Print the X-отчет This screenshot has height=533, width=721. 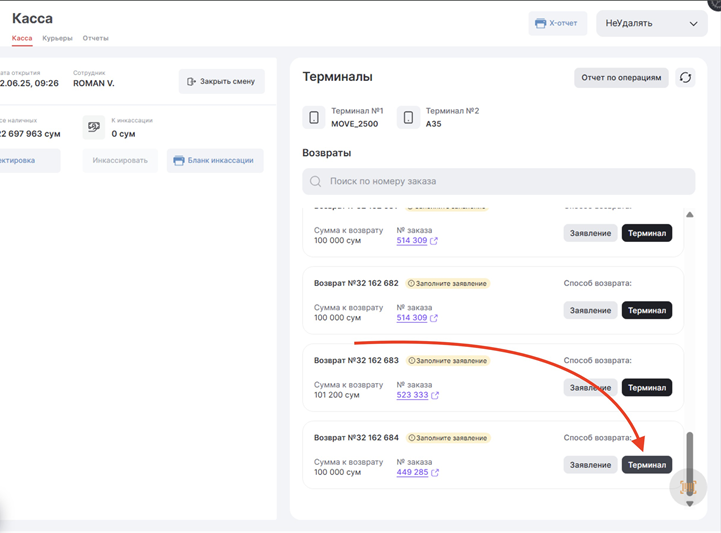557,23
